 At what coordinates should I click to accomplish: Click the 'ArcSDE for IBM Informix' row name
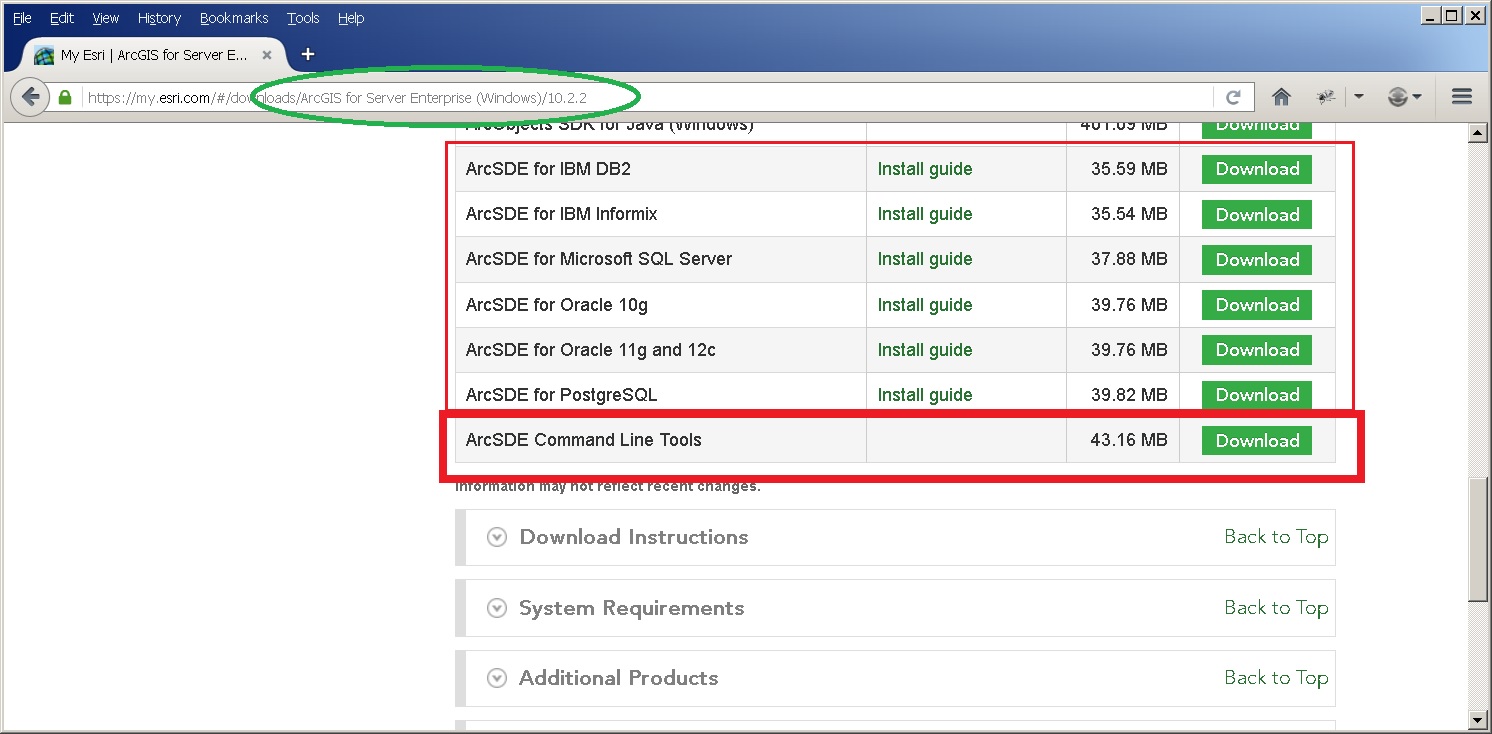[x=561, y=214]
